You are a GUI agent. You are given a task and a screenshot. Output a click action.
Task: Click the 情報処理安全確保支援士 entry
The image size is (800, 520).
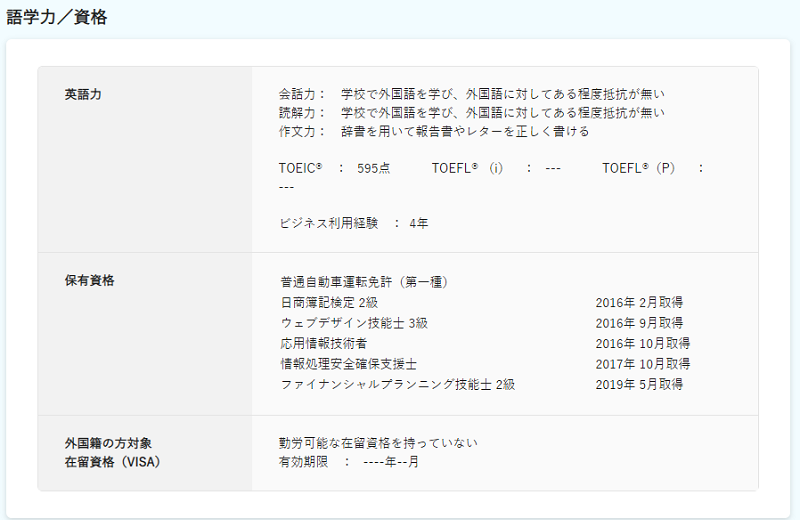[349, 363]
